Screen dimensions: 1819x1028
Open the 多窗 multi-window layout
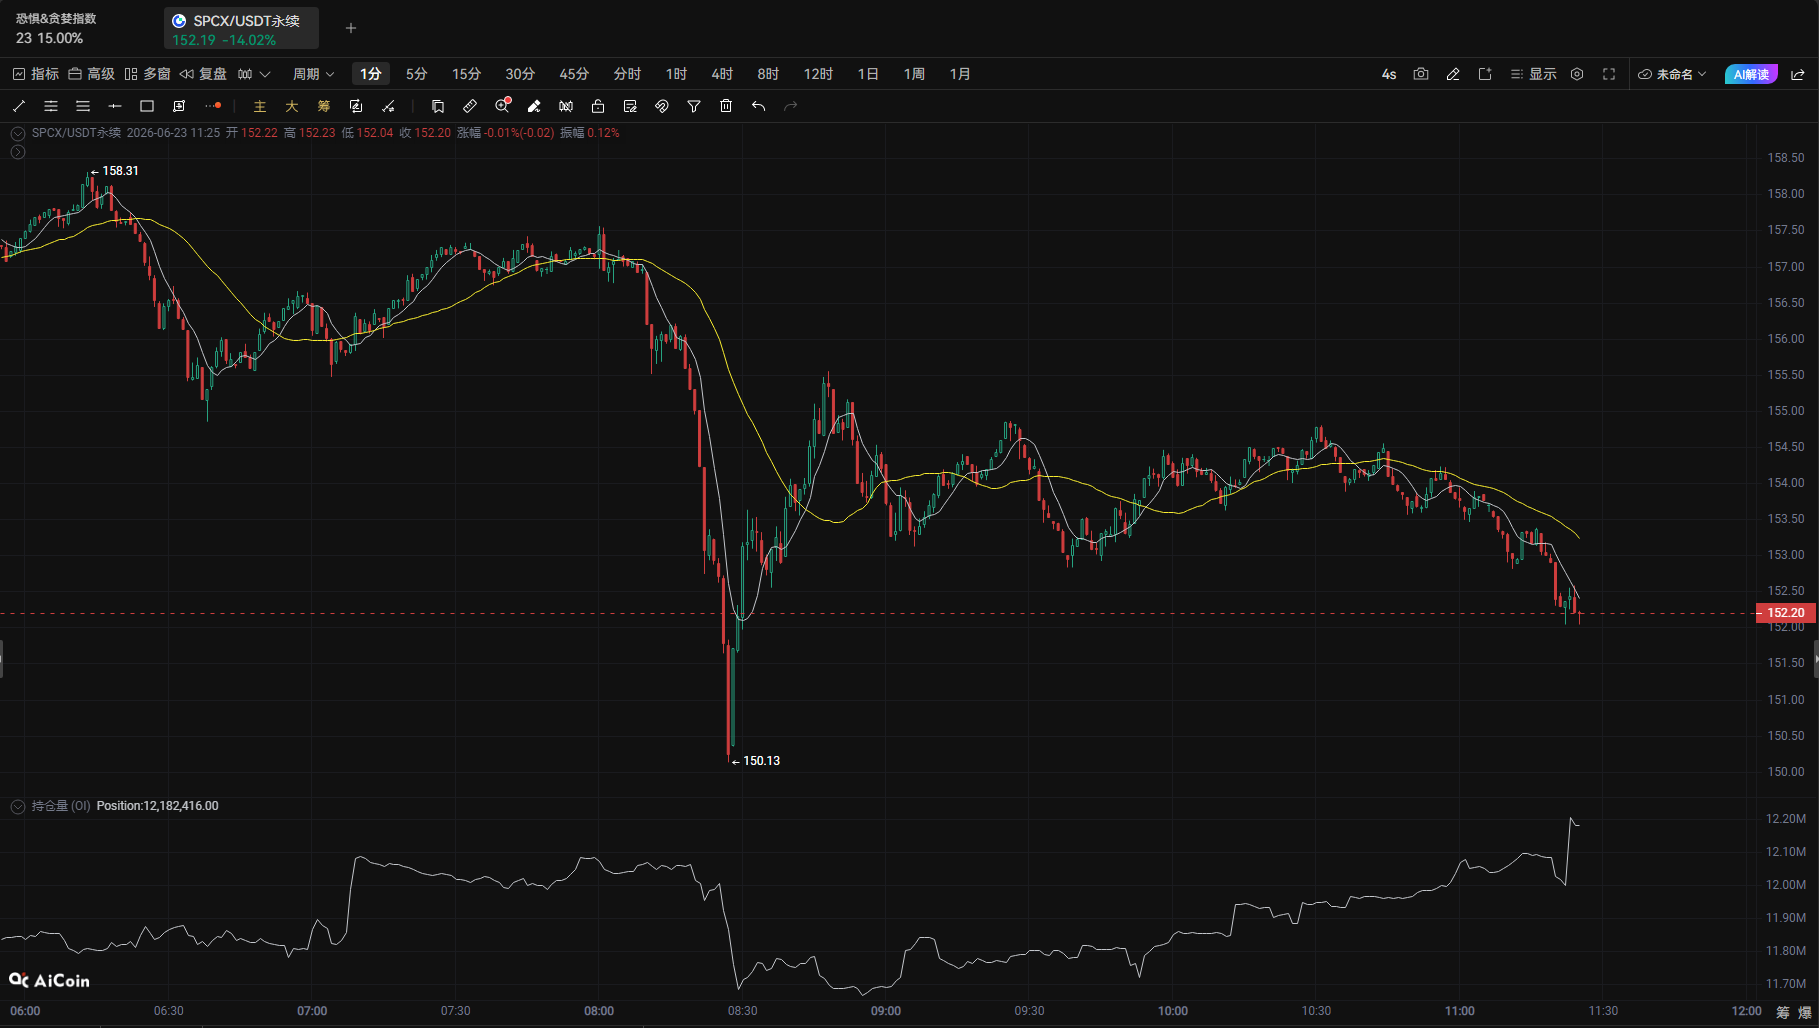pyautogui.click(x=147, y=74)
